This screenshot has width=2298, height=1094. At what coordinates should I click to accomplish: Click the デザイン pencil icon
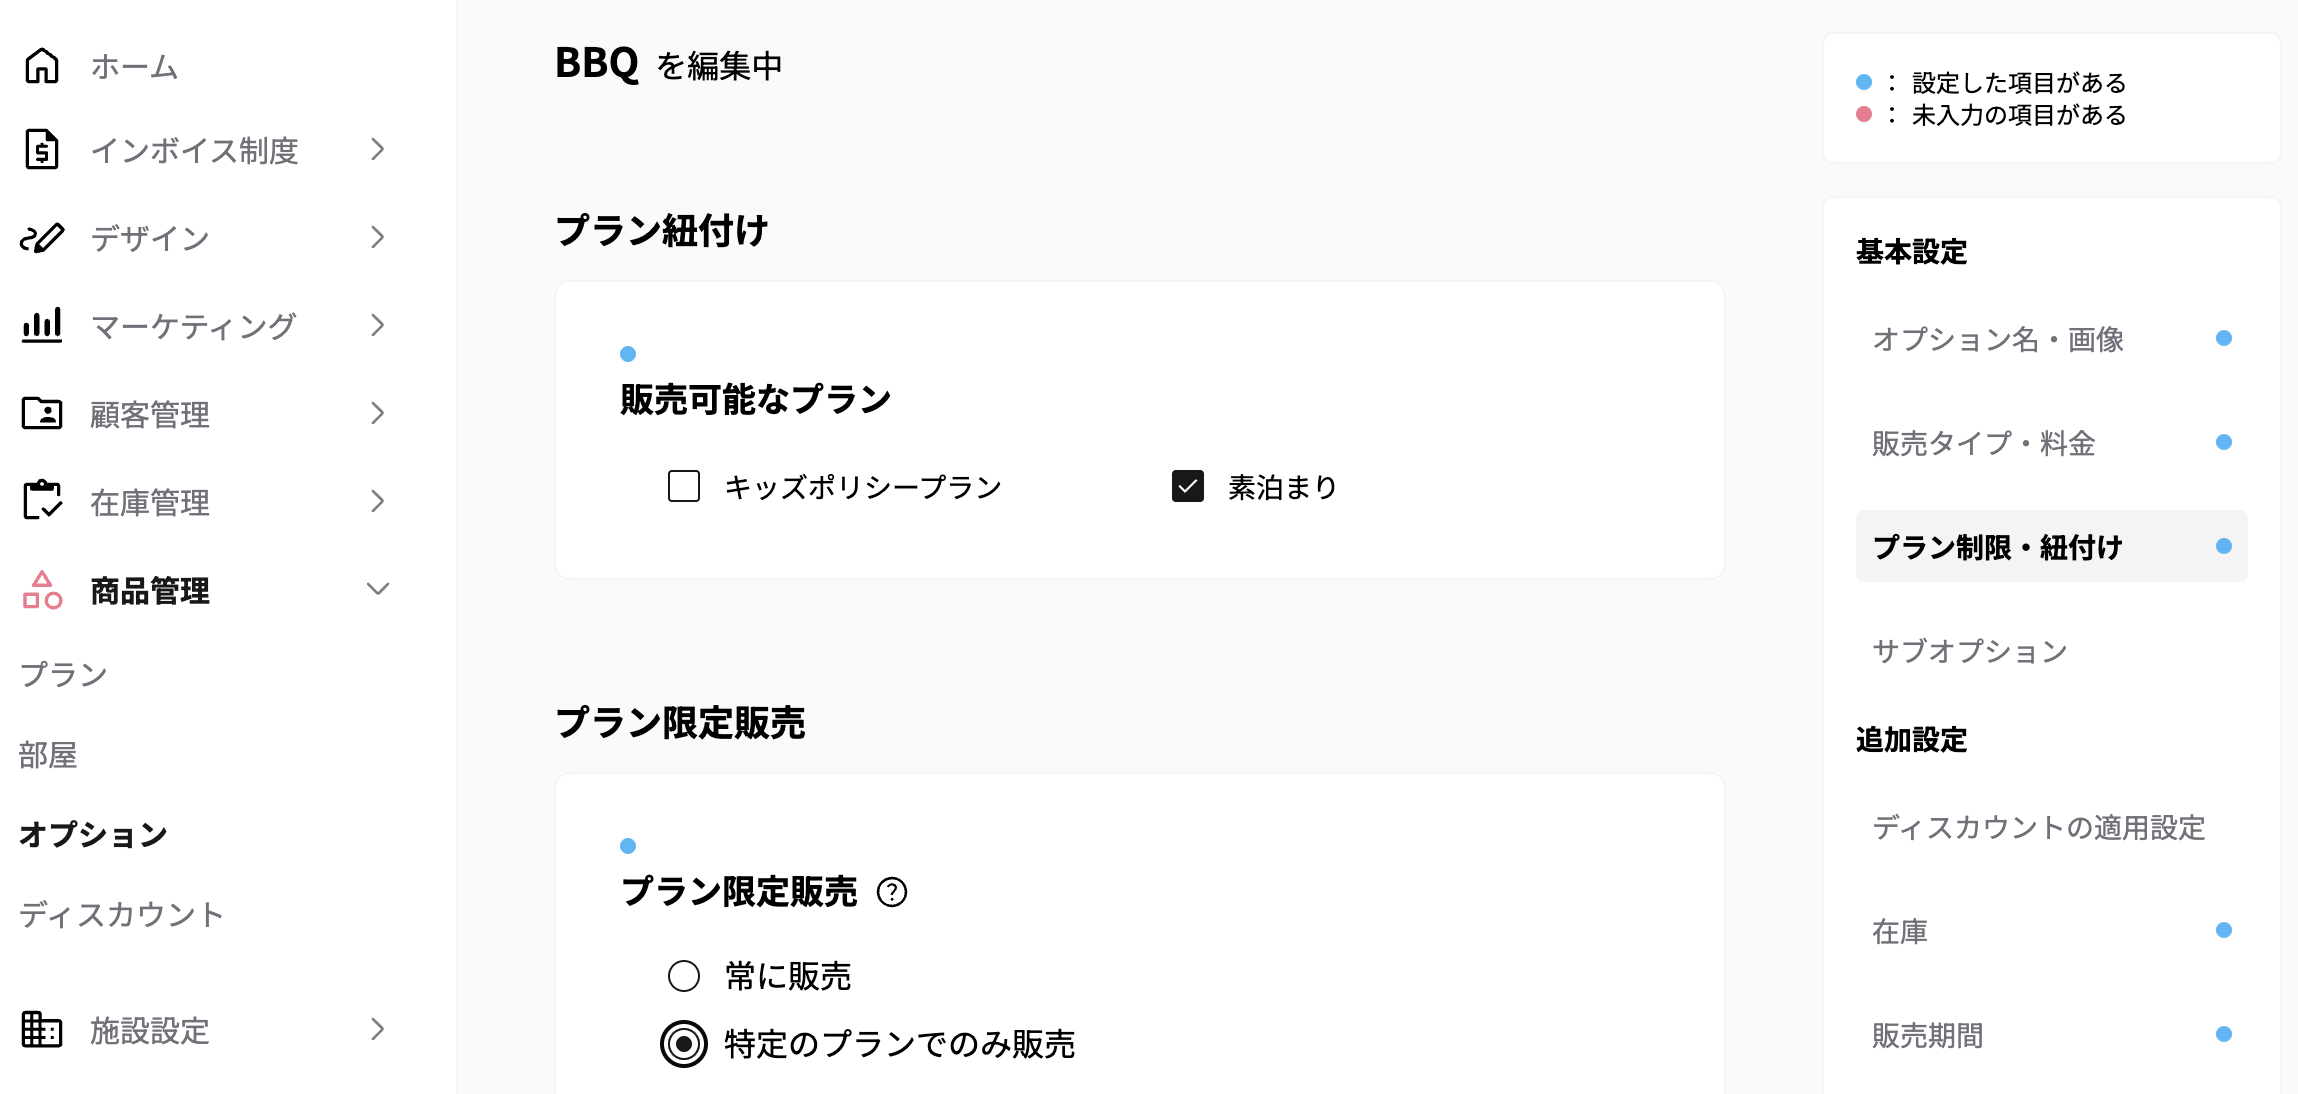coord(40,238)
